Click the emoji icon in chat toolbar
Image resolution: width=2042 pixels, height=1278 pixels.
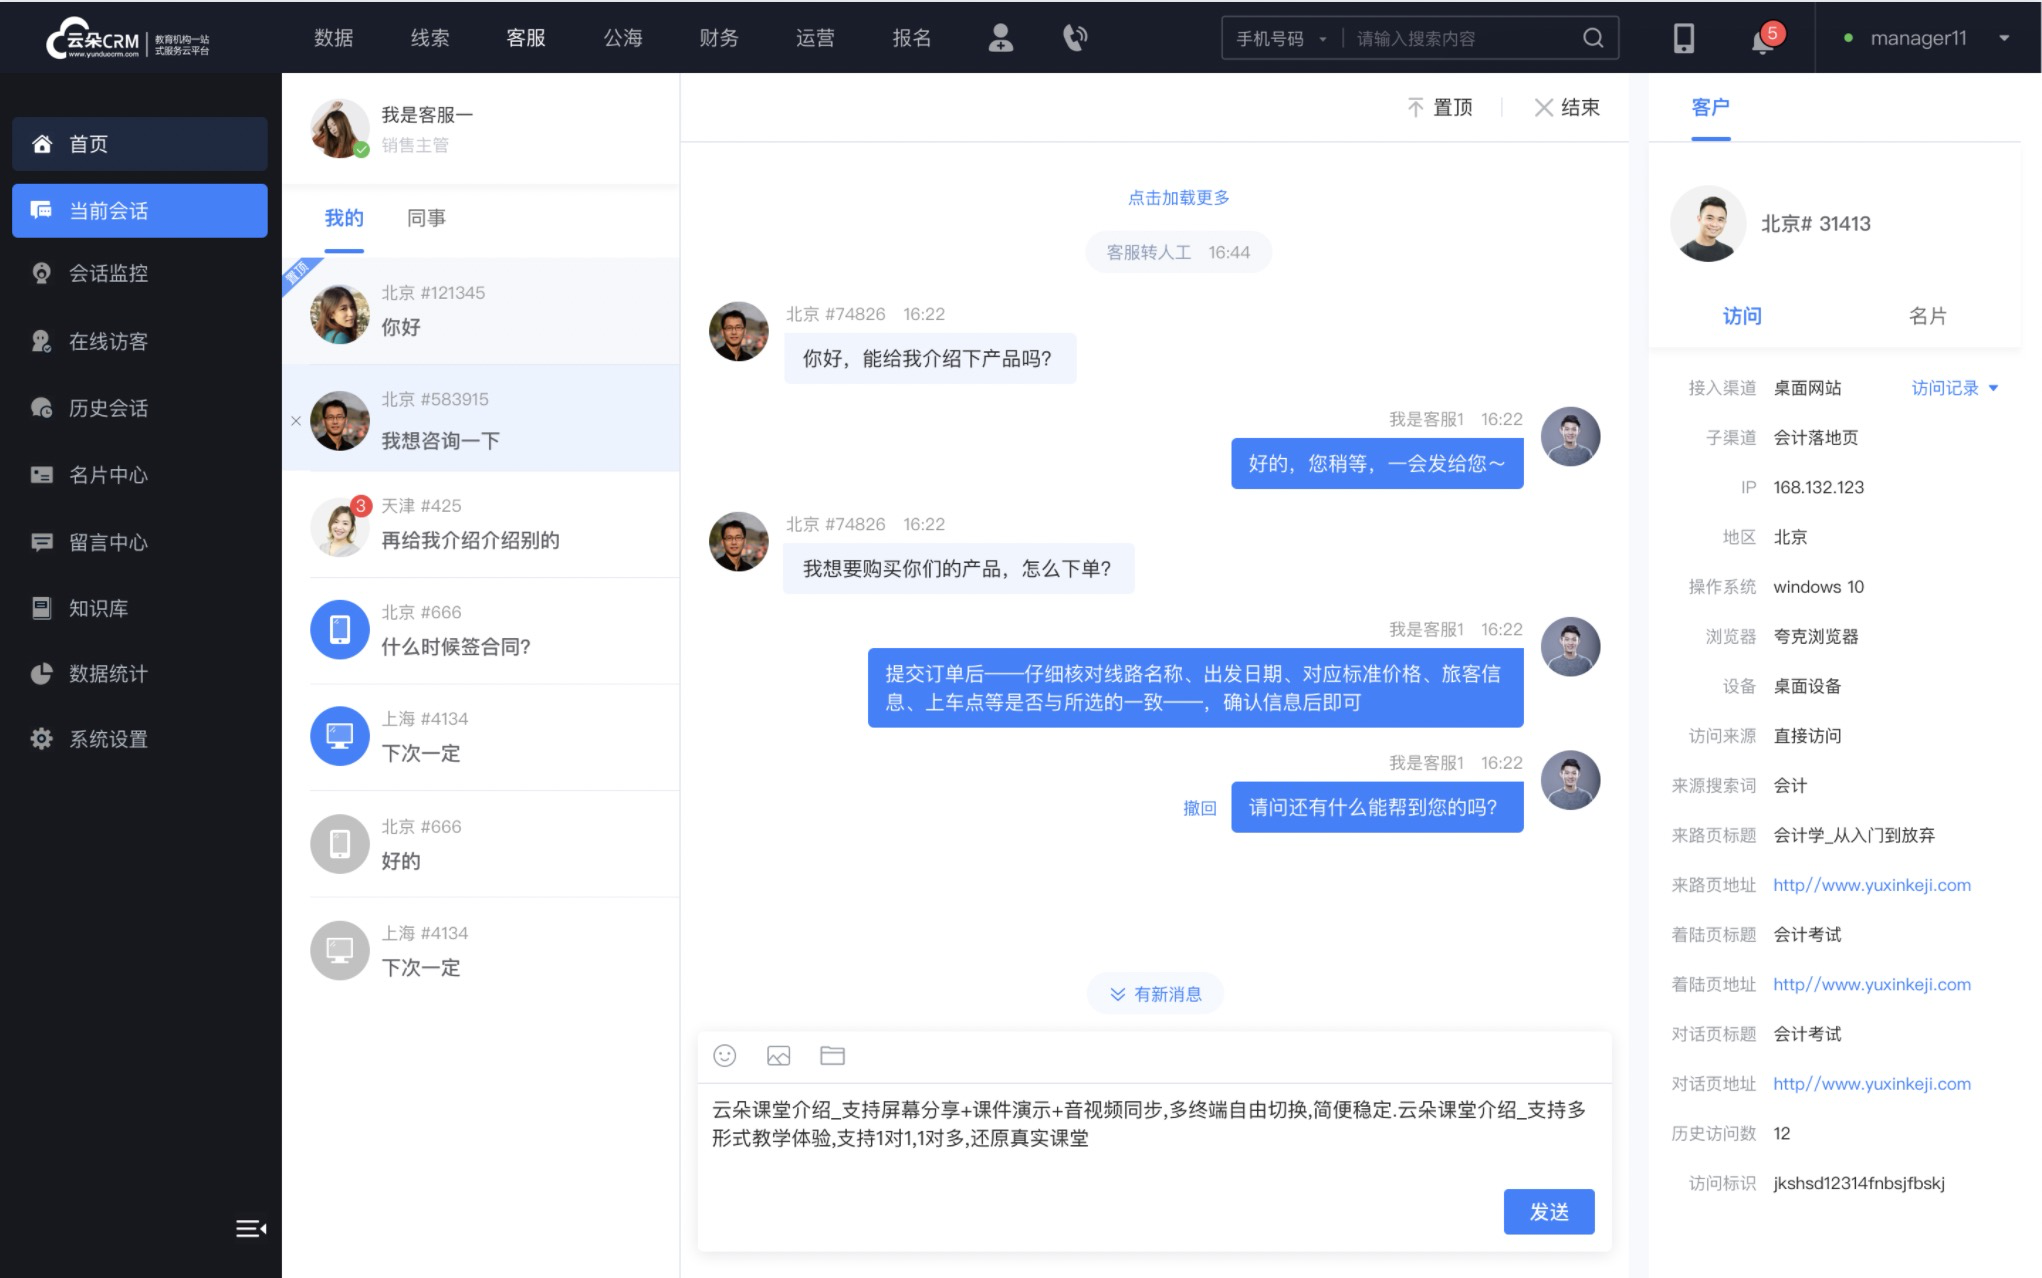pyautogui.click(x=726, y=1054)
